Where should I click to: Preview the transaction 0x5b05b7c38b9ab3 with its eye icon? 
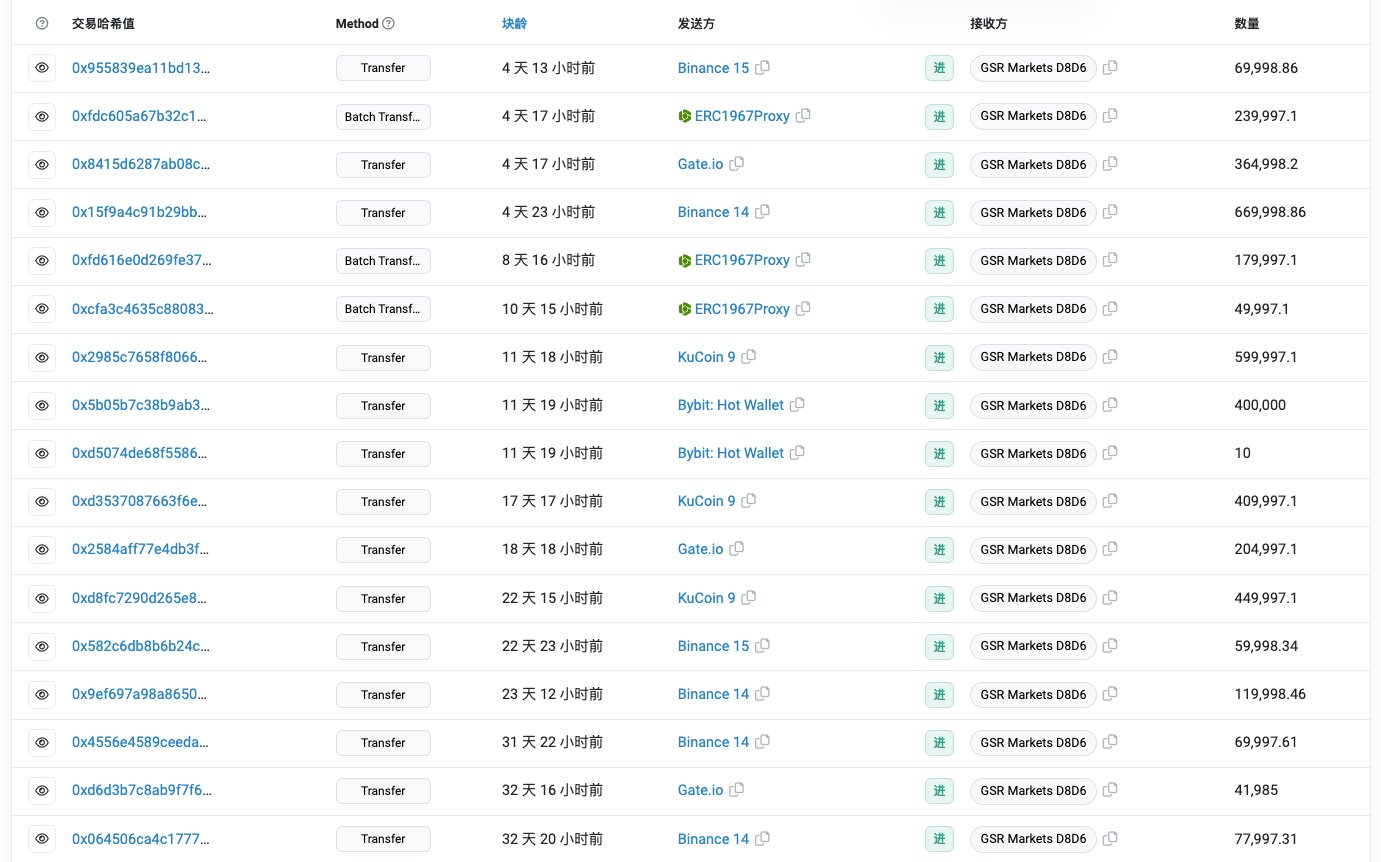click(42, 405)
